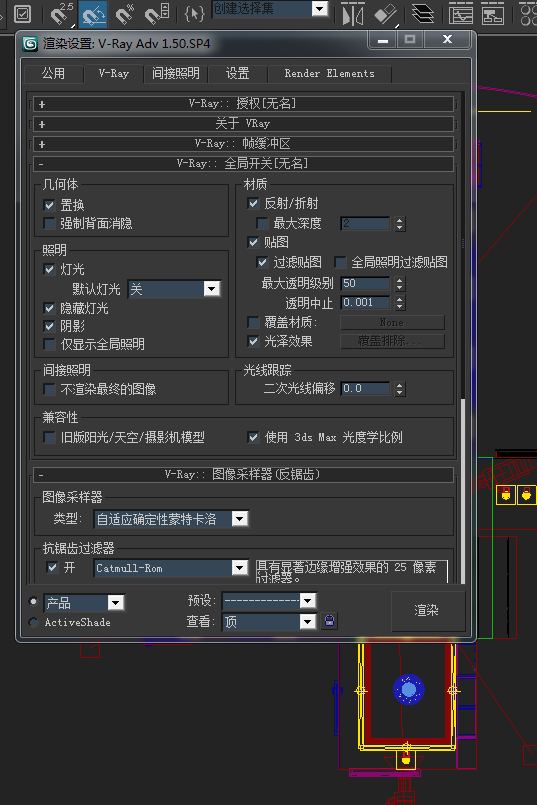Enable the 覆盖材质 override material checkbox

click(x=253, y=322)
